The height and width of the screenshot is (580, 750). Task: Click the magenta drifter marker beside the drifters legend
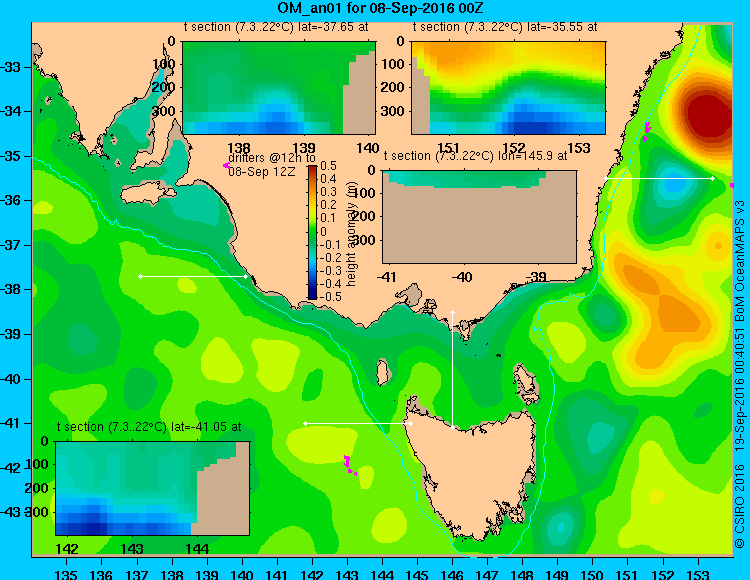point(226,165)
